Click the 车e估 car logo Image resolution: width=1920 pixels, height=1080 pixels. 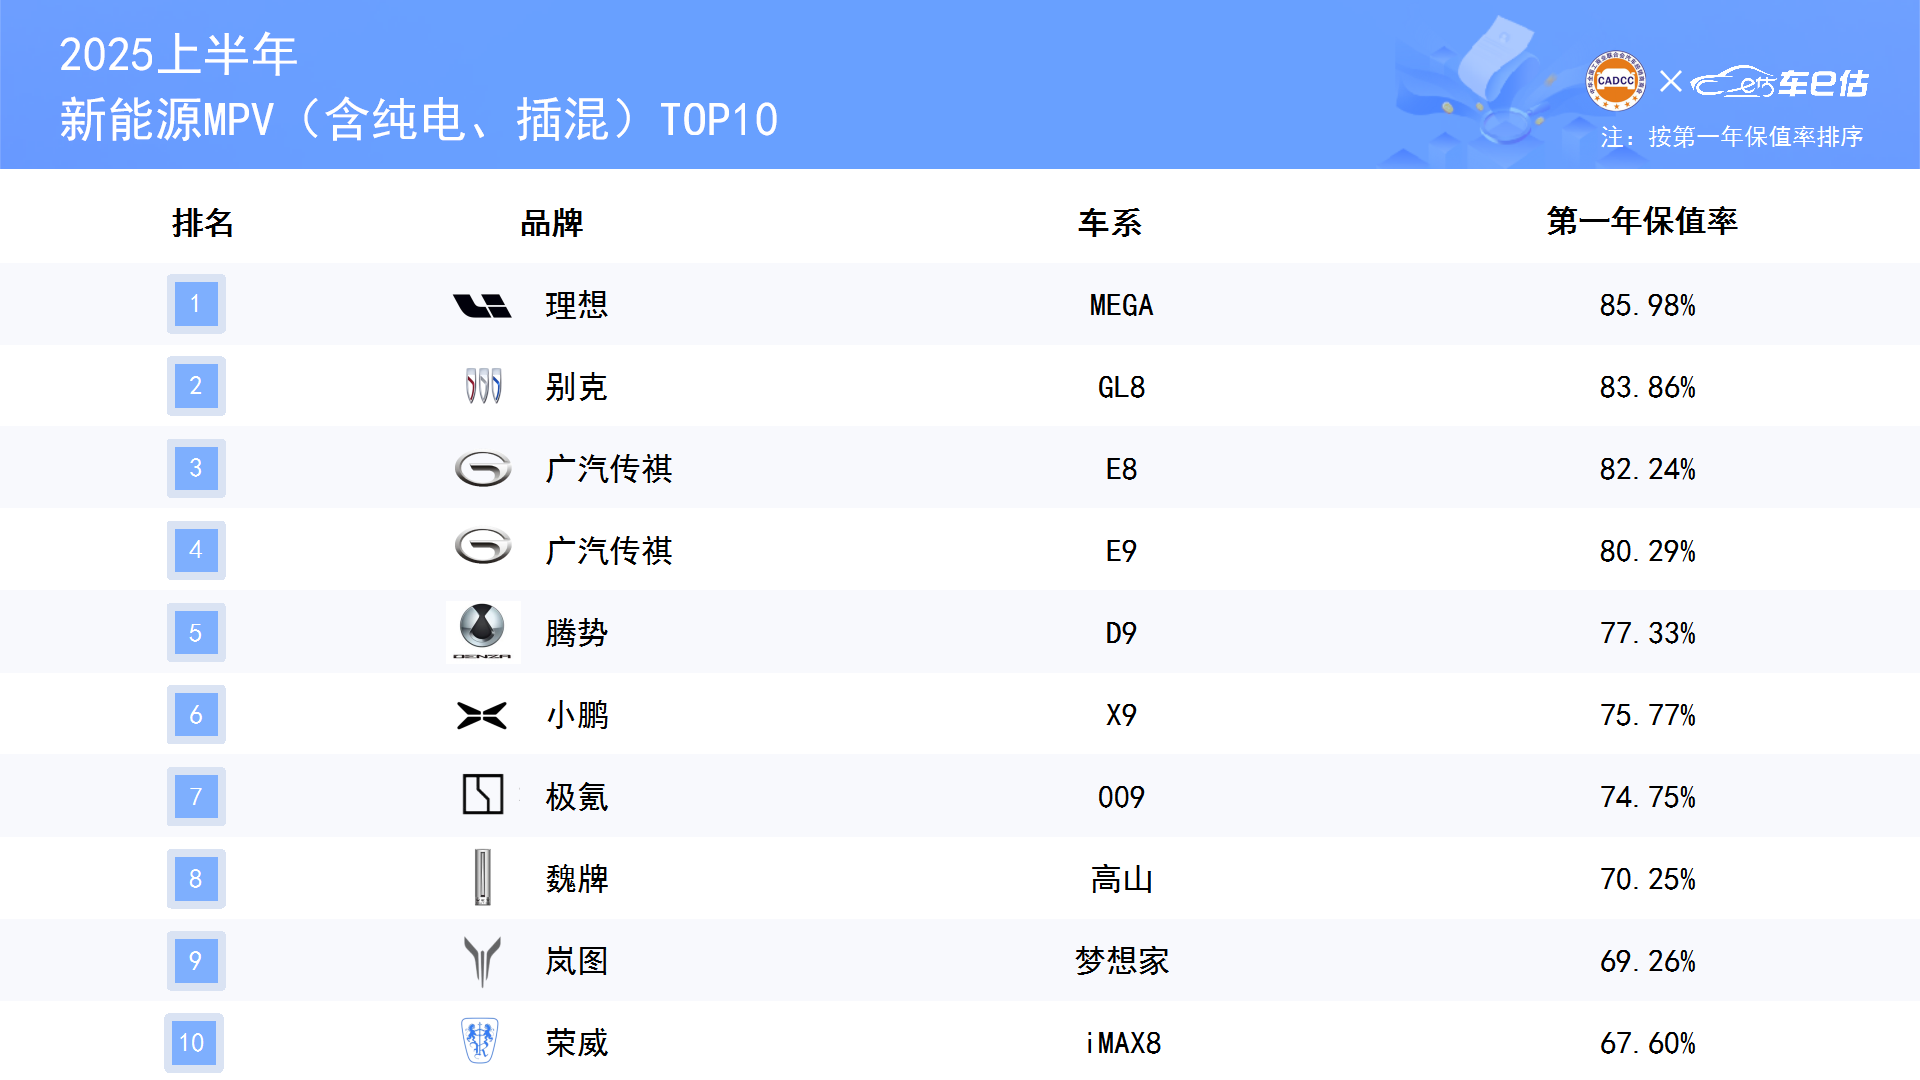coord(1779,82)
